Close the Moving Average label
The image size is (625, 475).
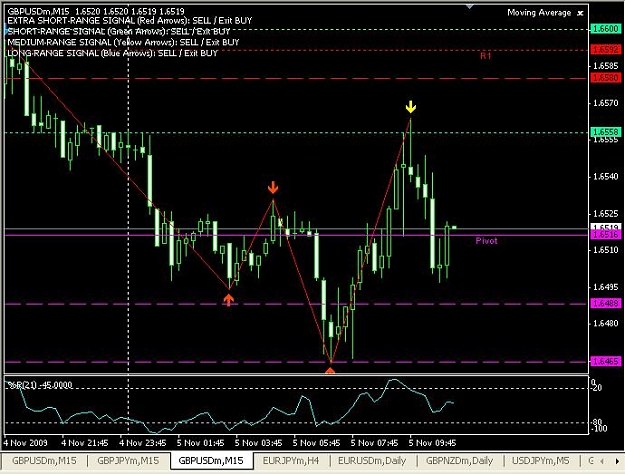click(x=581, y=13)
